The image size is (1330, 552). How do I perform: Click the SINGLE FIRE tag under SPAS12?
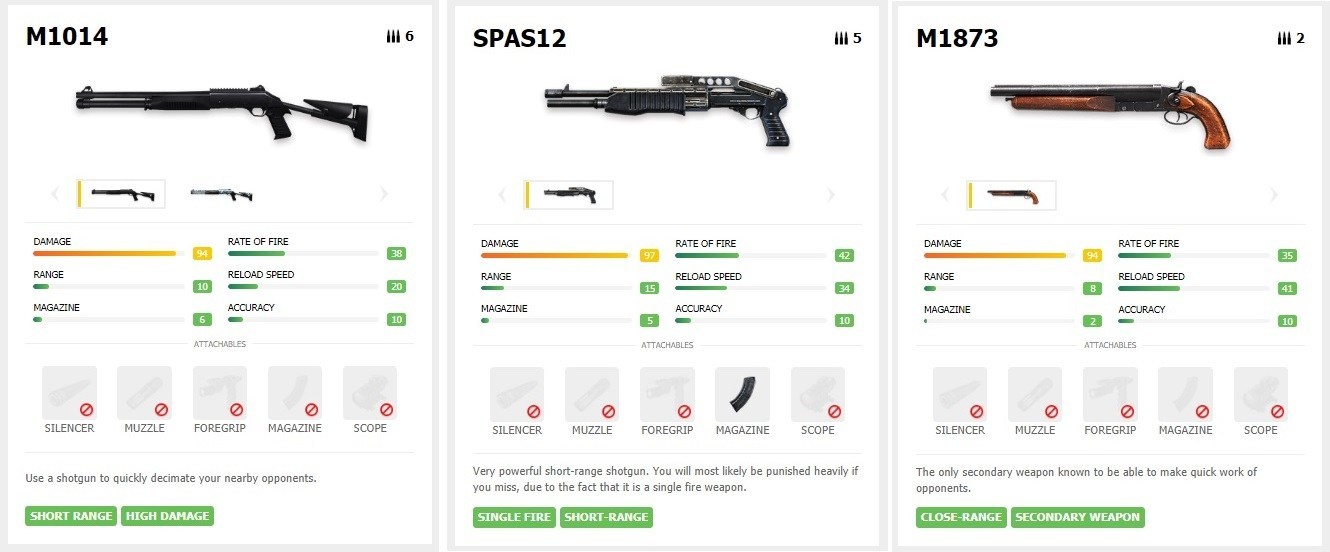click(515, 517)
